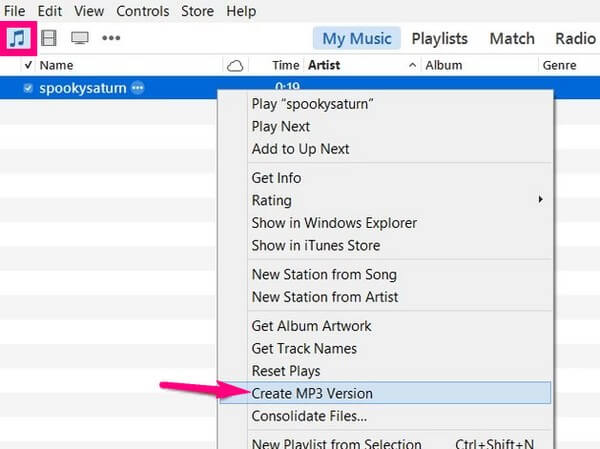Screen dimensions: 600x449
Task: Sort by the Name column header
Action: pos(56,65)
